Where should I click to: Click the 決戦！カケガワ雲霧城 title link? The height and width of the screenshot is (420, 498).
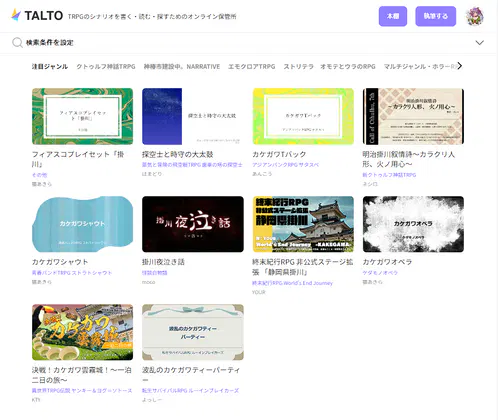pyautogui.click(x=82, y=375)
